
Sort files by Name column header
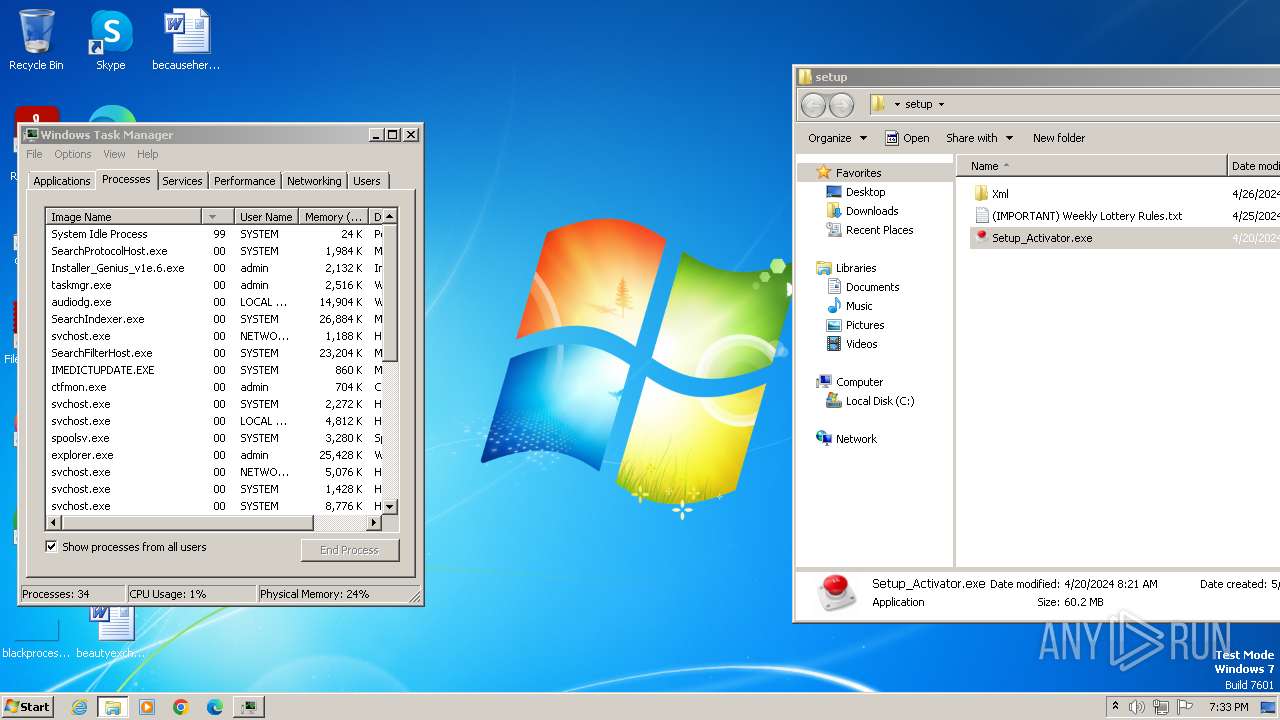coord(1091,166)
